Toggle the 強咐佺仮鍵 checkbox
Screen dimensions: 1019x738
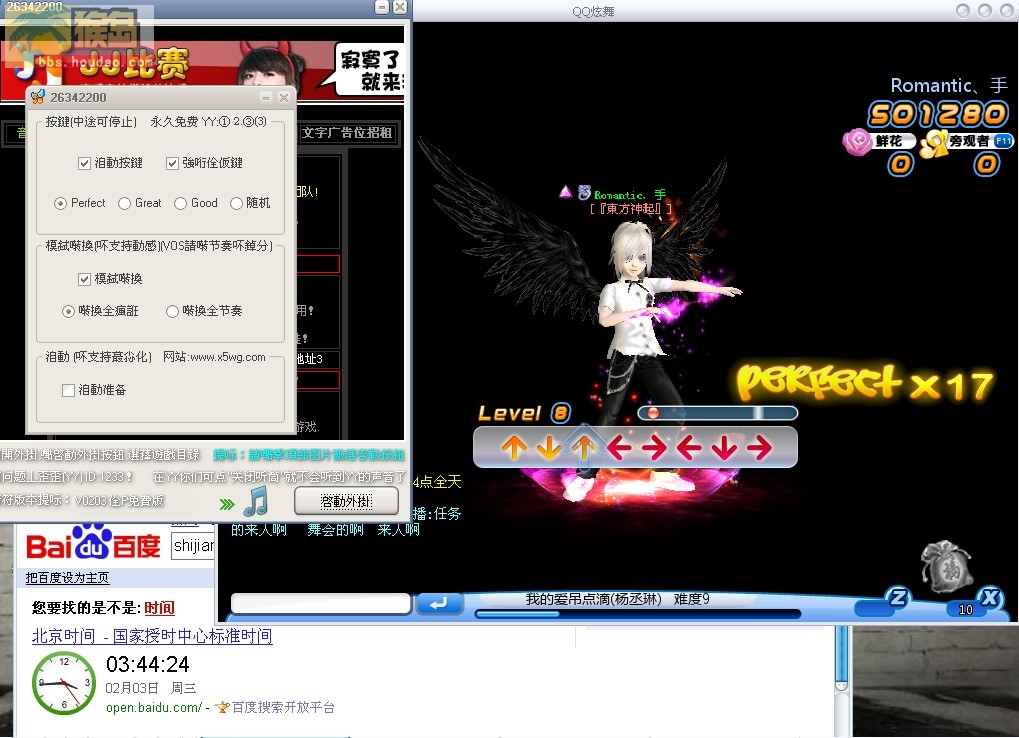pyautogui.click(x=172, y=163)
